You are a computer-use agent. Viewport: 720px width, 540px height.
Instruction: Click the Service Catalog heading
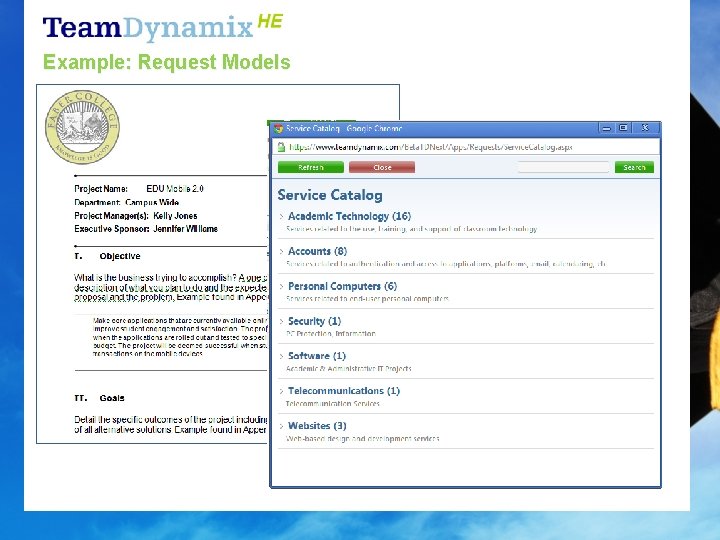[330, 195]
